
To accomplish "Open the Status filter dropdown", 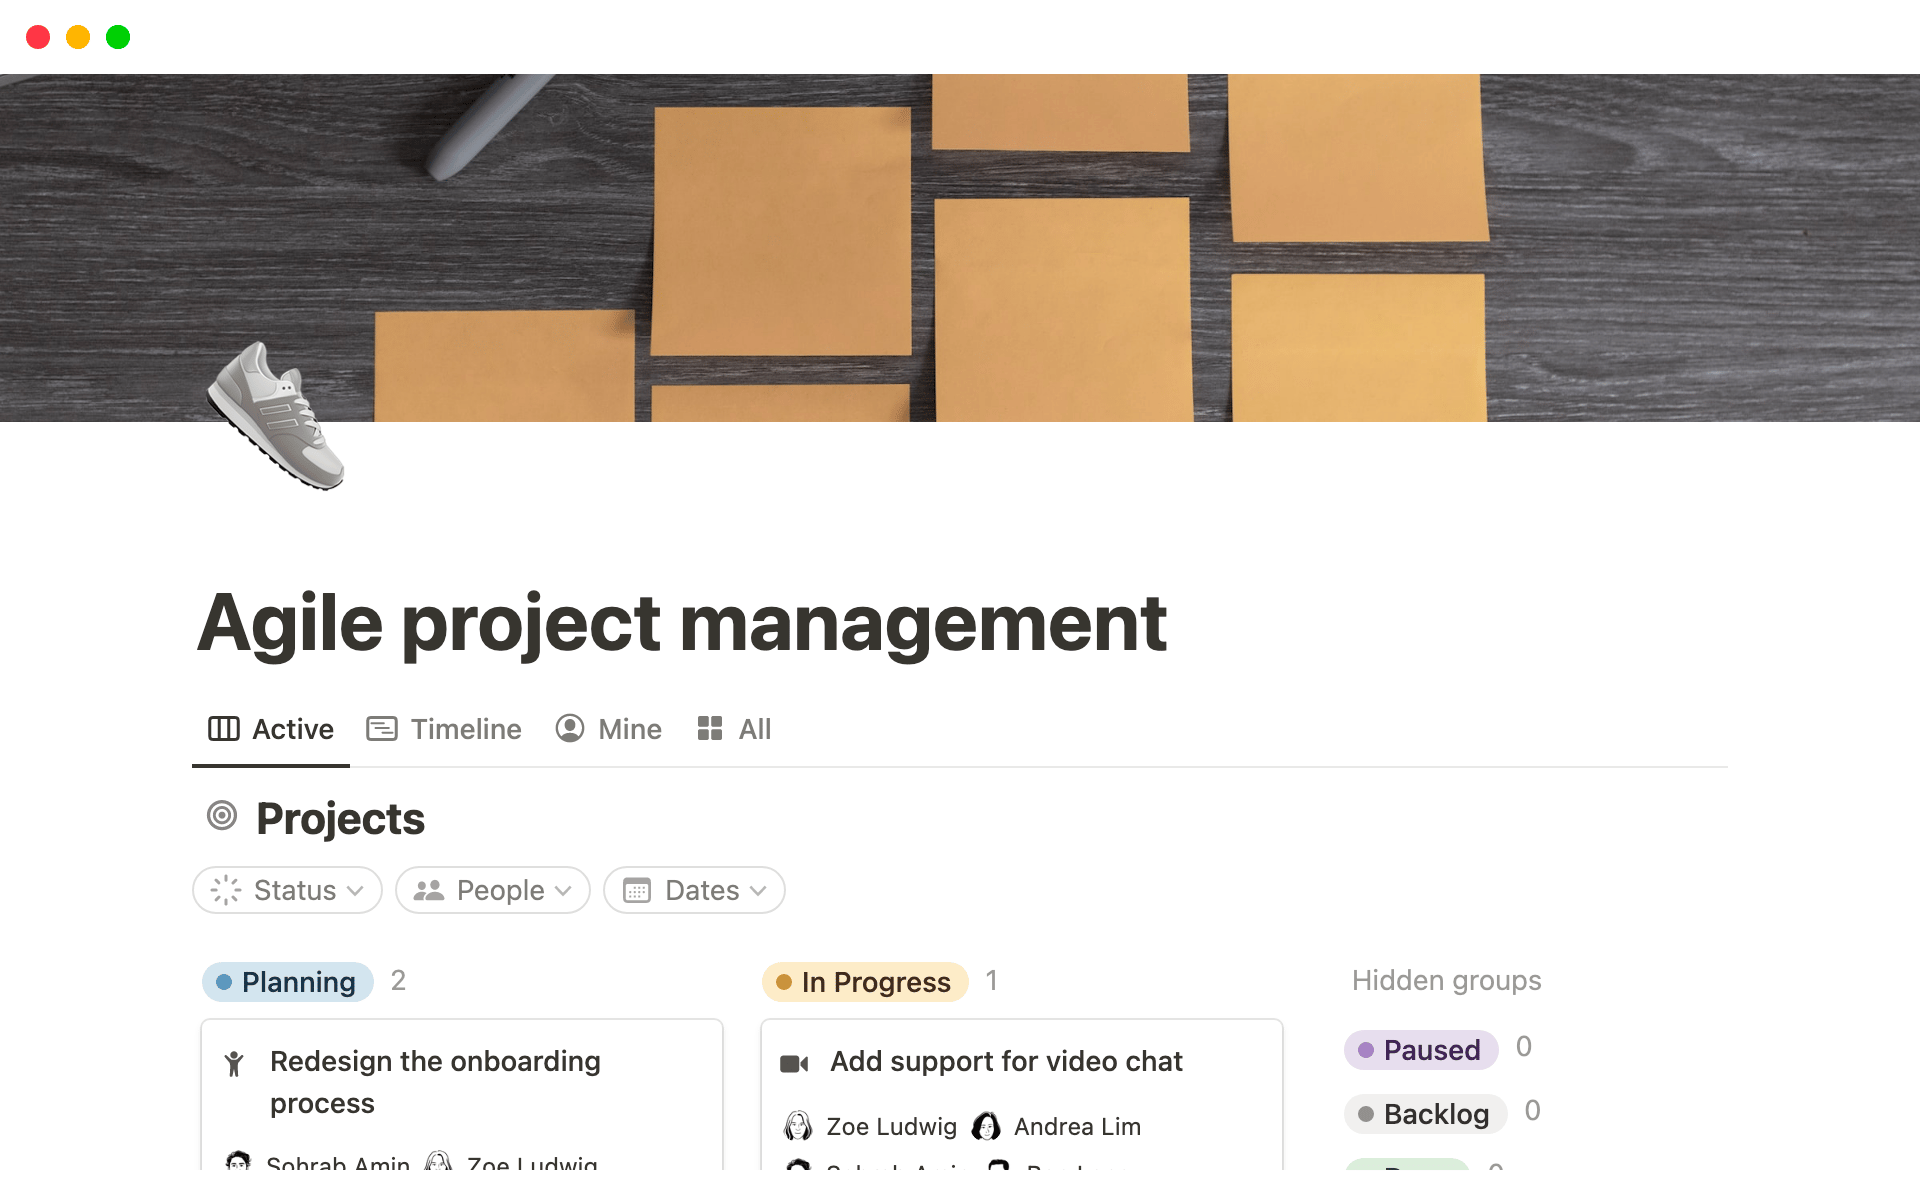I will pos(286,890).
